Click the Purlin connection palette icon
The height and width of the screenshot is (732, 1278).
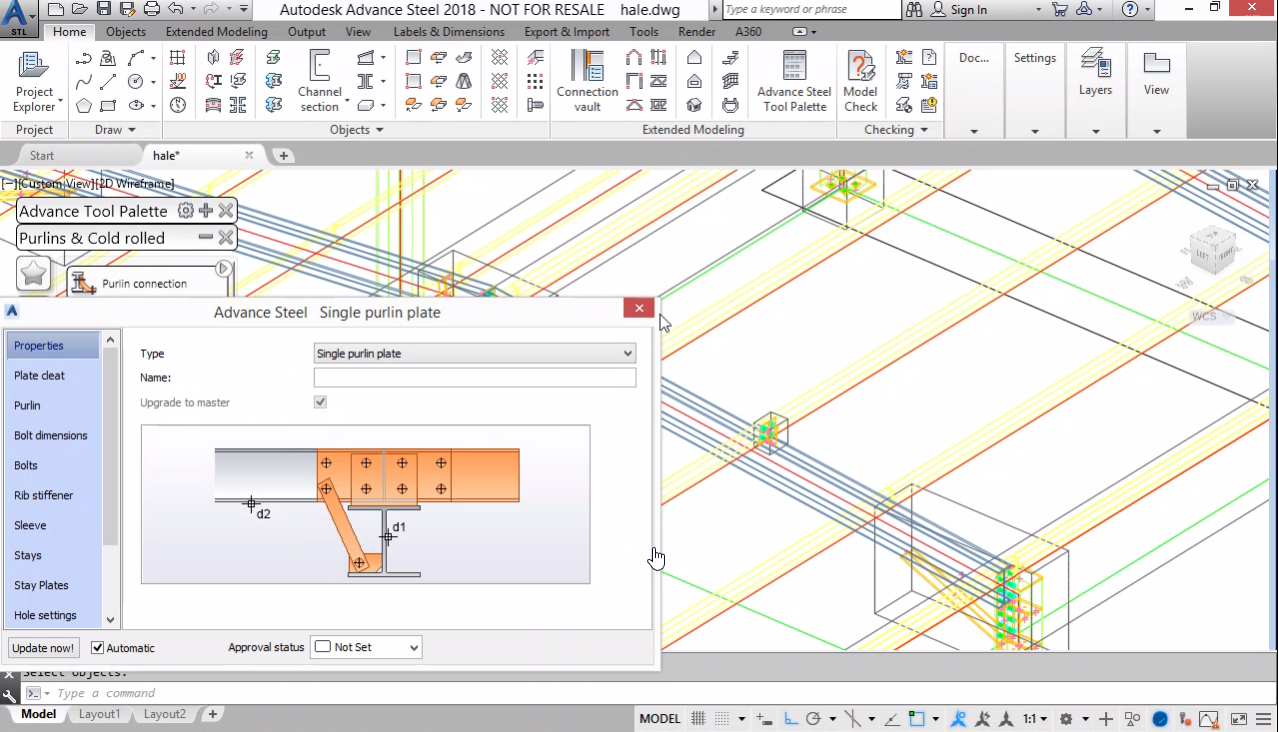coord(84,283)
